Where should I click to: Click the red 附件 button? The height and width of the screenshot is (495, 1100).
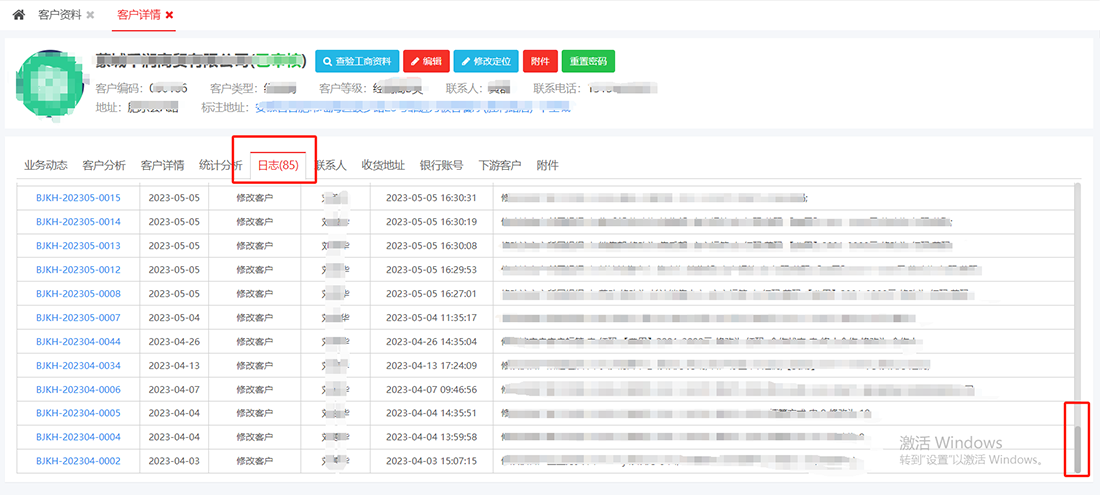point(540,61)
